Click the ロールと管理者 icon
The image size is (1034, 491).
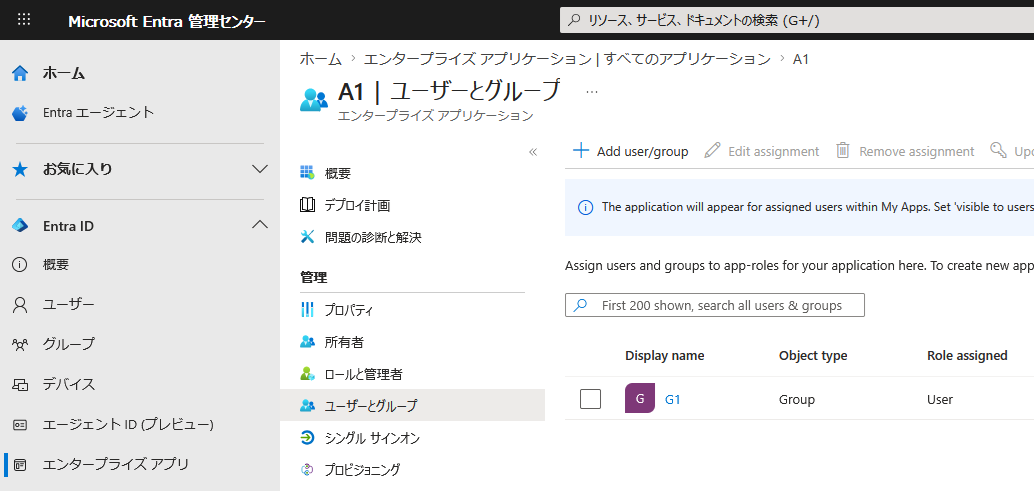click(307, 374)
